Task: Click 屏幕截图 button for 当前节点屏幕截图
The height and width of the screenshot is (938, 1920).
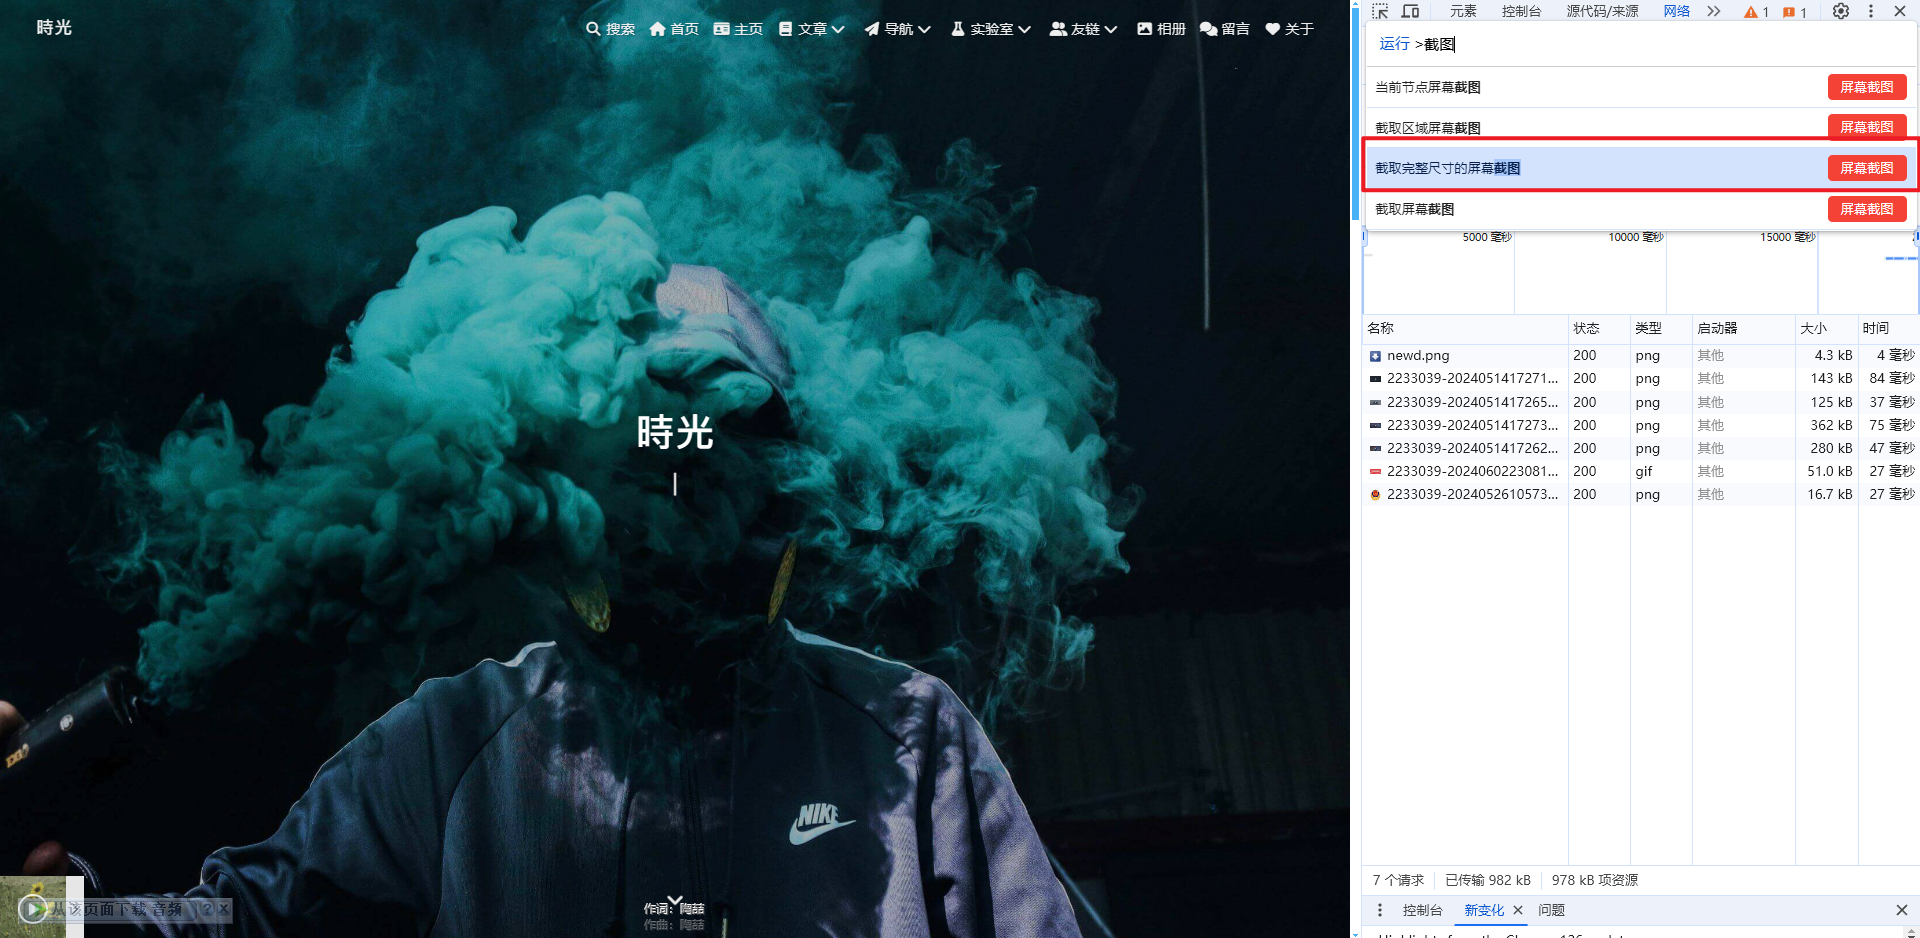Action: tap(1867, 87)
